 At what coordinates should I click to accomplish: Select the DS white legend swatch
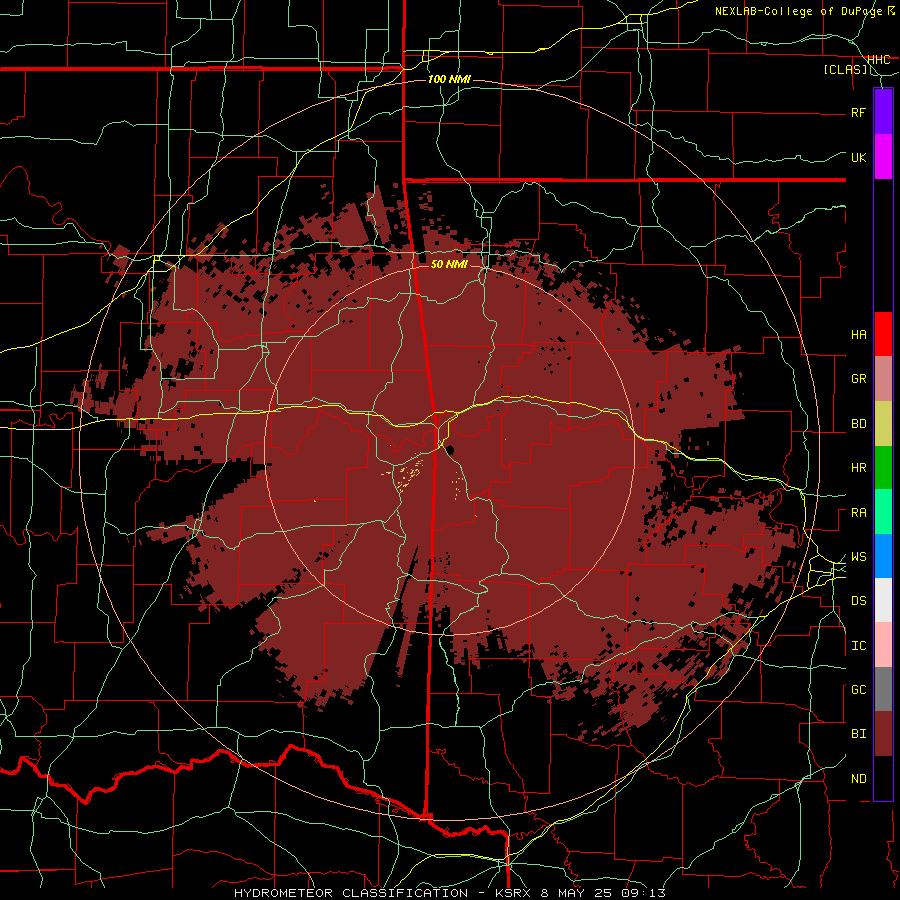[x=883, y=600]
